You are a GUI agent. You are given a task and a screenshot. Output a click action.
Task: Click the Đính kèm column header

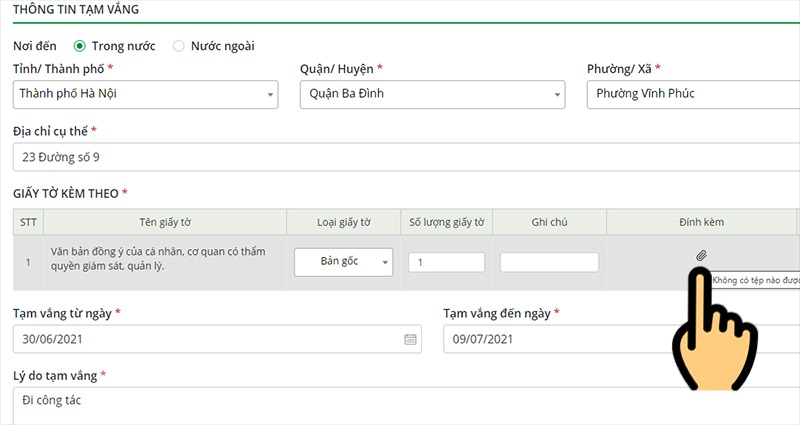[x=702, y=222]
